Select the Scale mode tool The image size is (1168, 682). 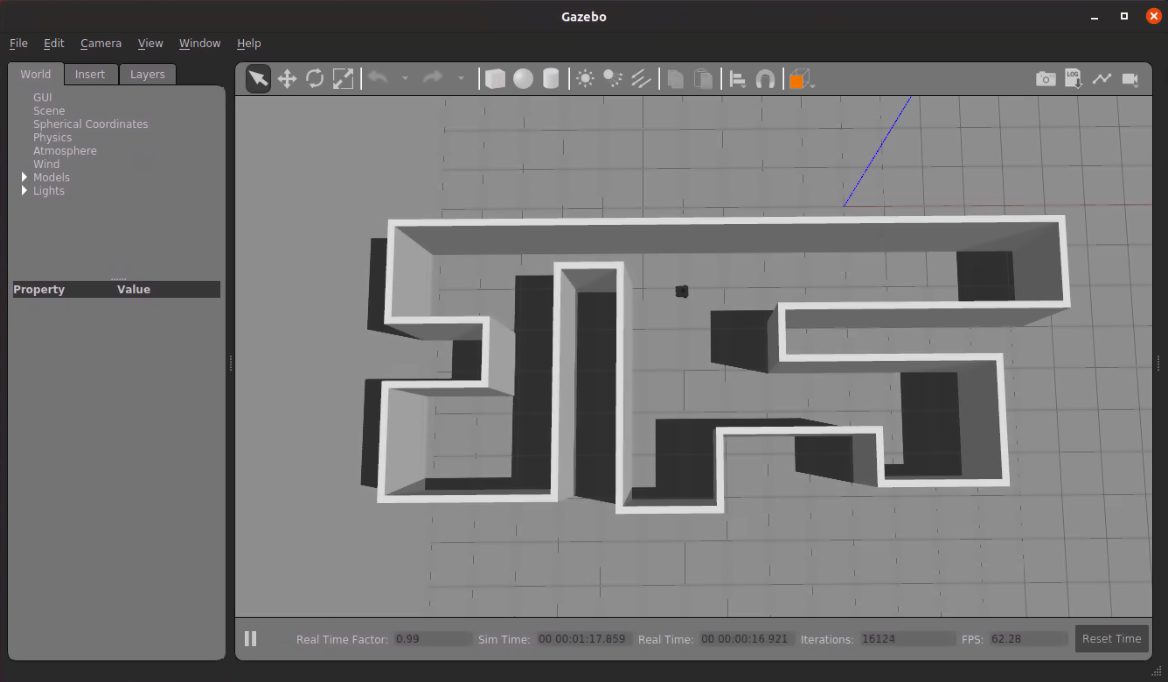343,79
